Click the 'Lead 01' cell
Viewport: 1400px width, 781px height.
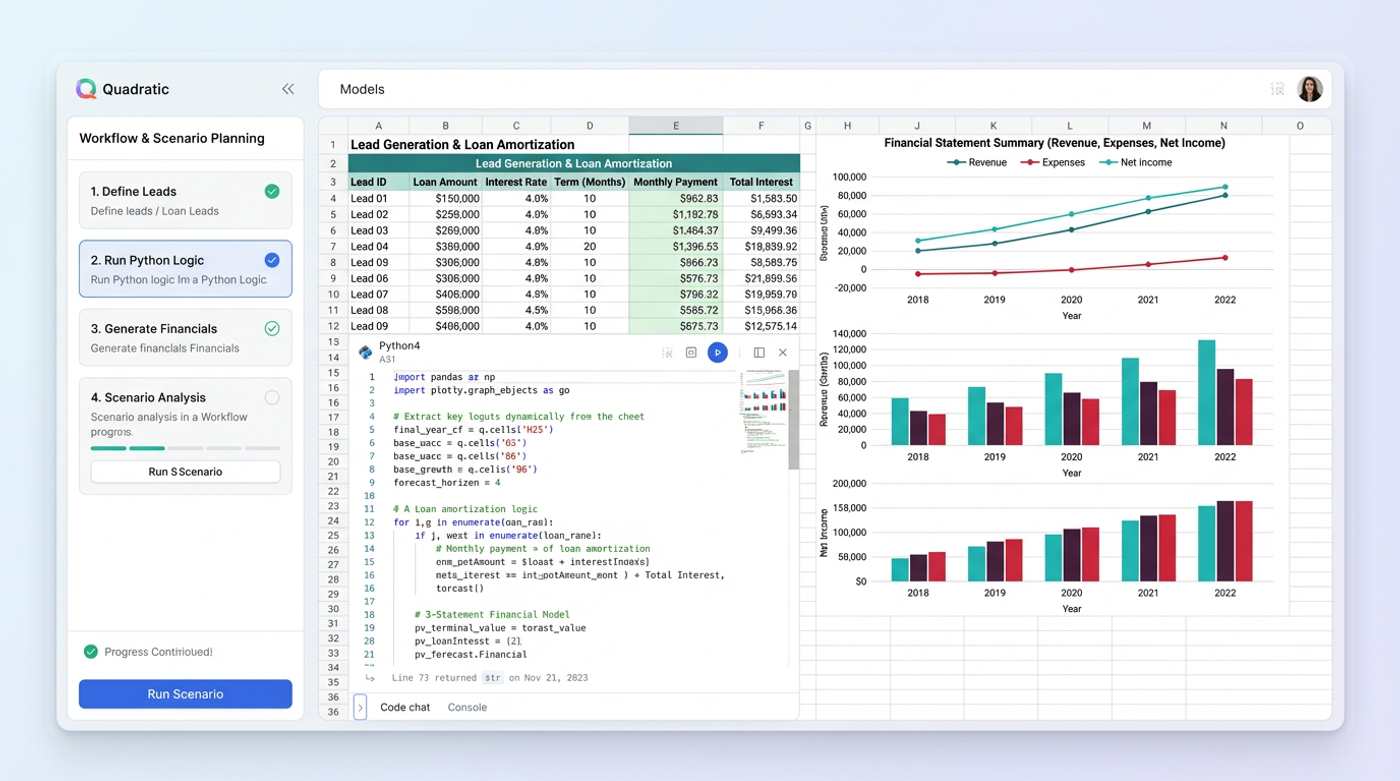coord(378,198)
